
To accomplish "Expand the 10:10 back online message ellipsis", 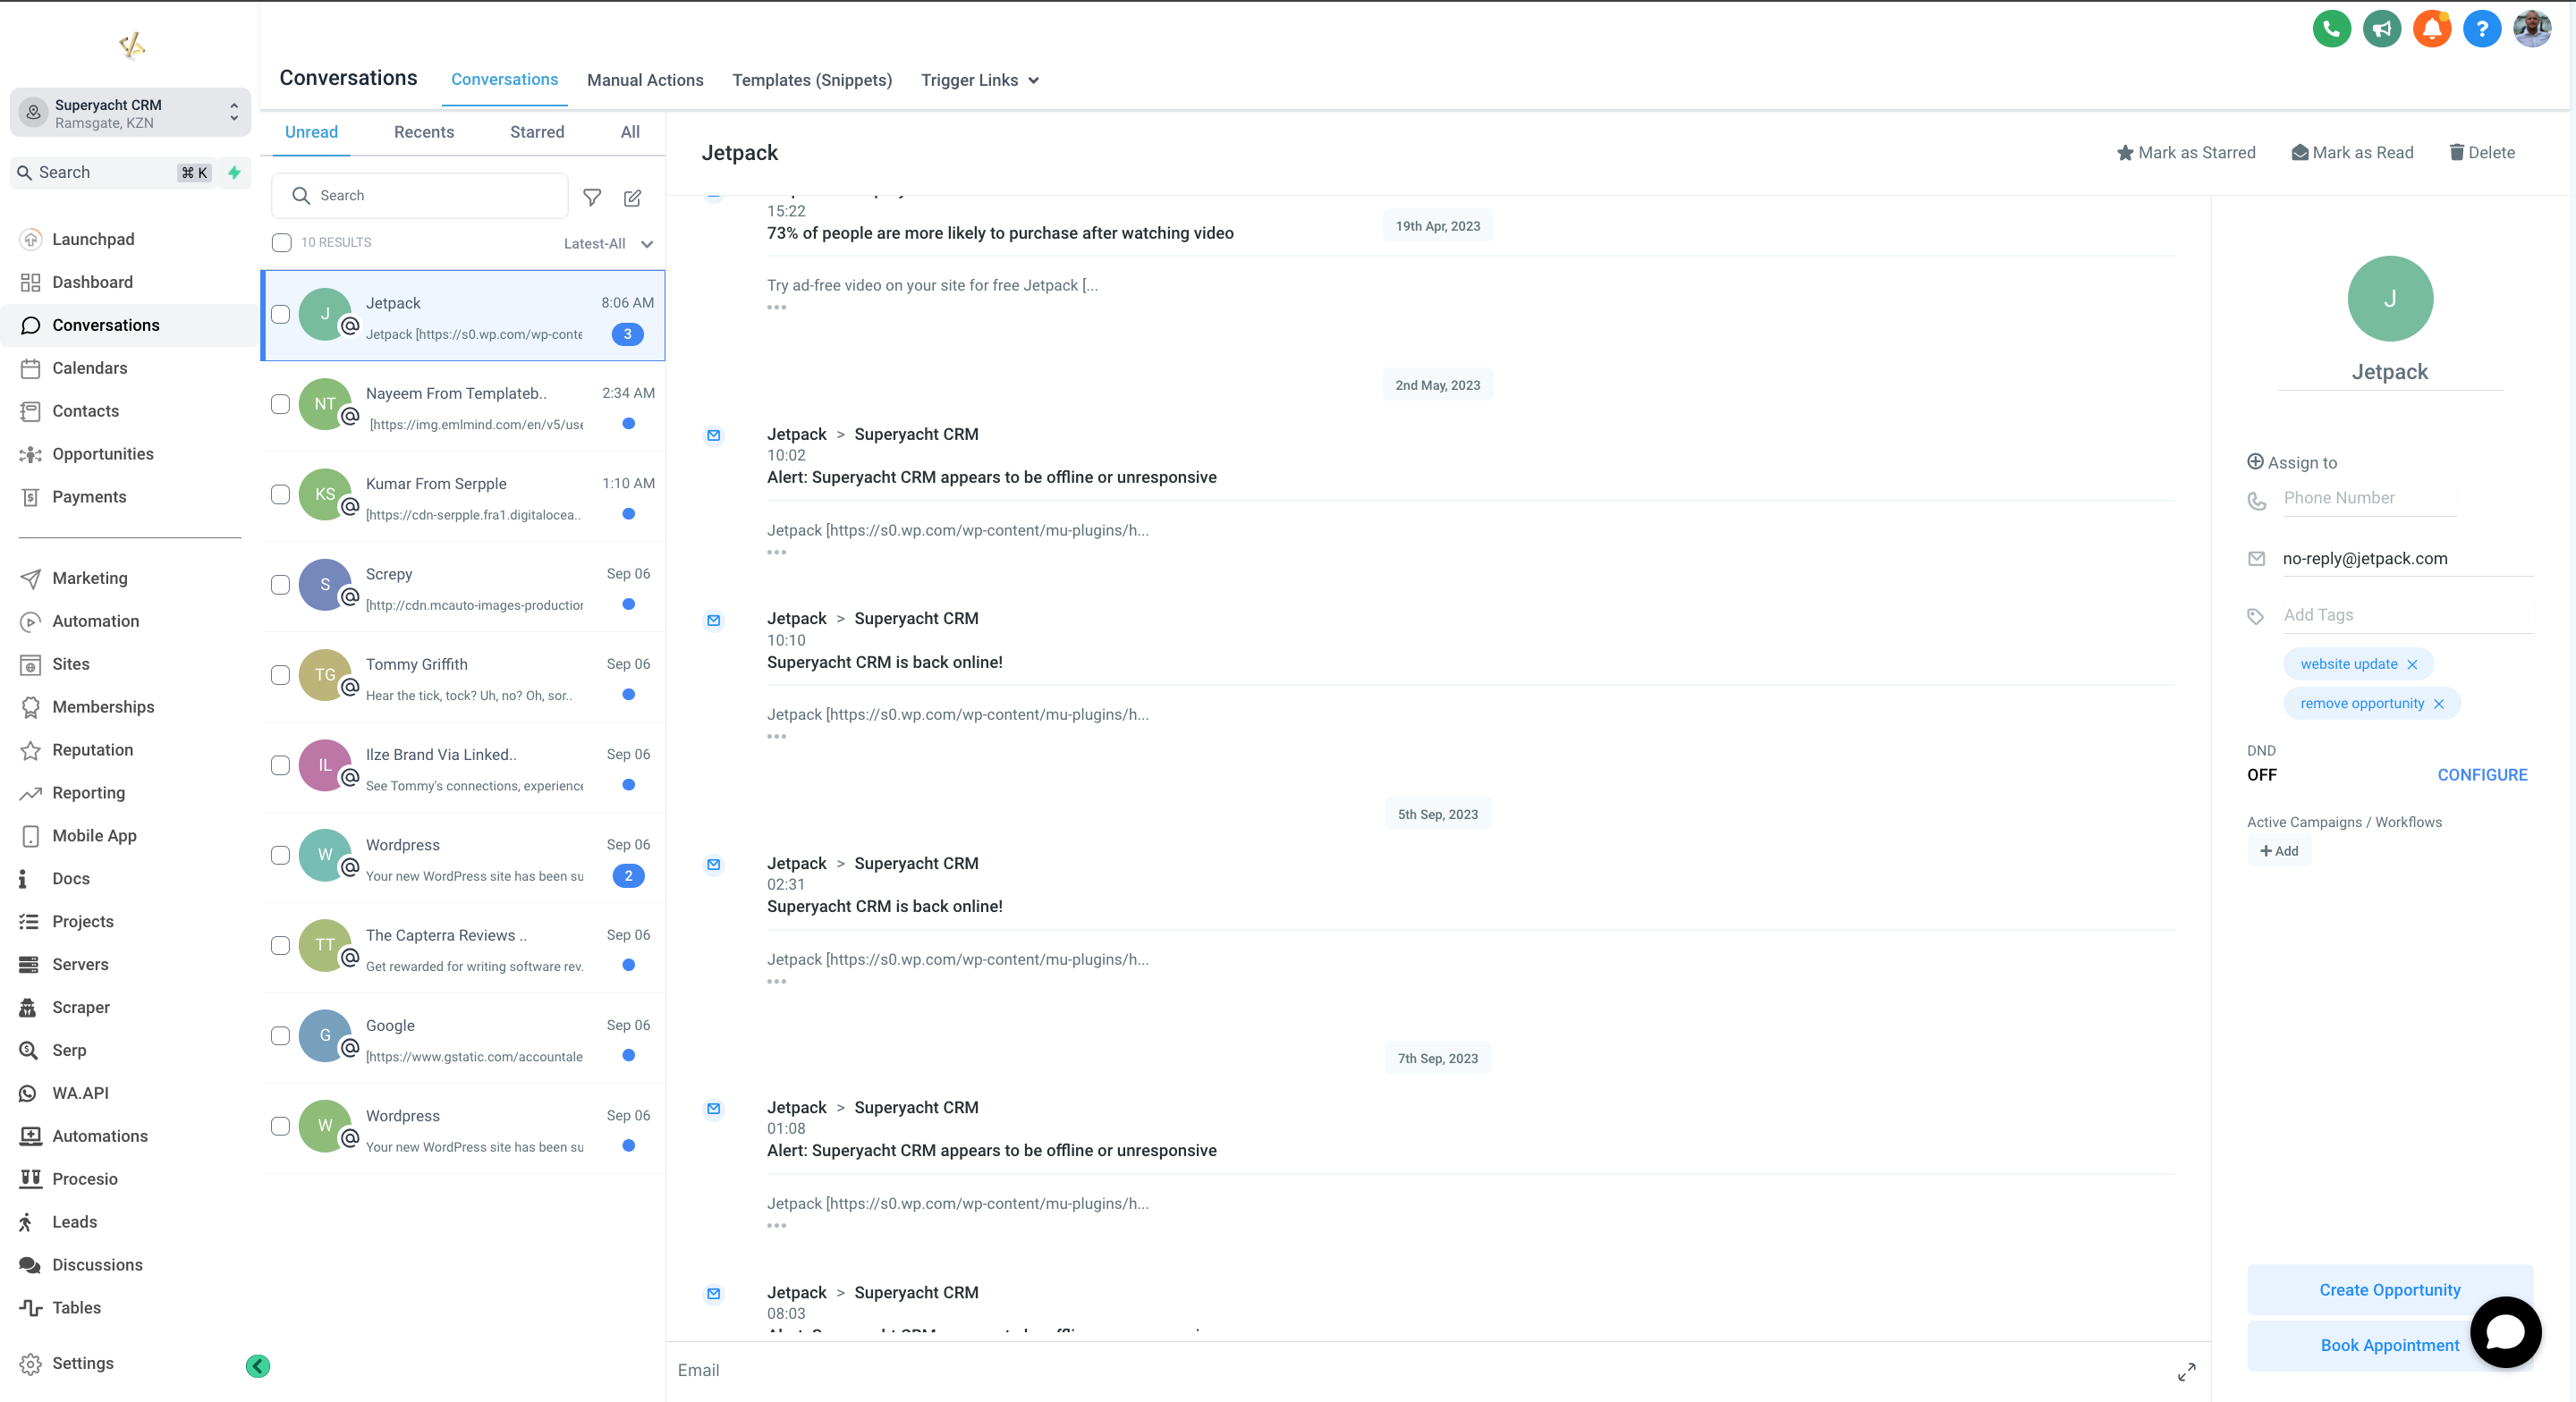I will click(776, 736).
